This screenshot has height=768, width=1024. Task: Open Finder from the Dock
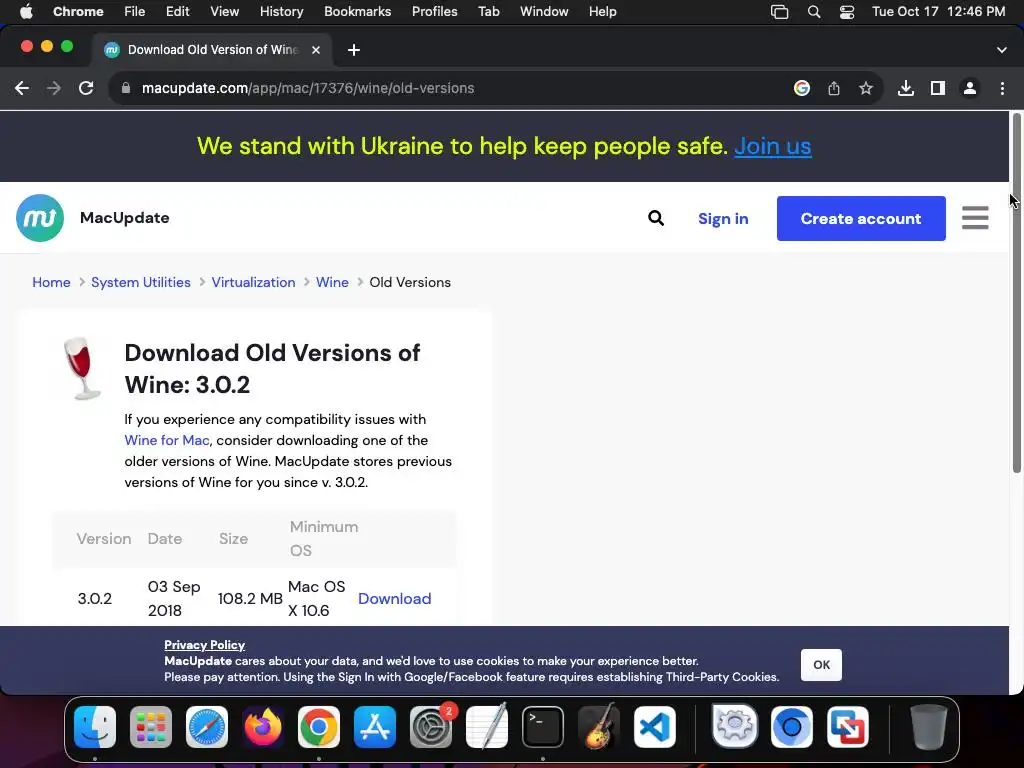click(x=95, y=727)
